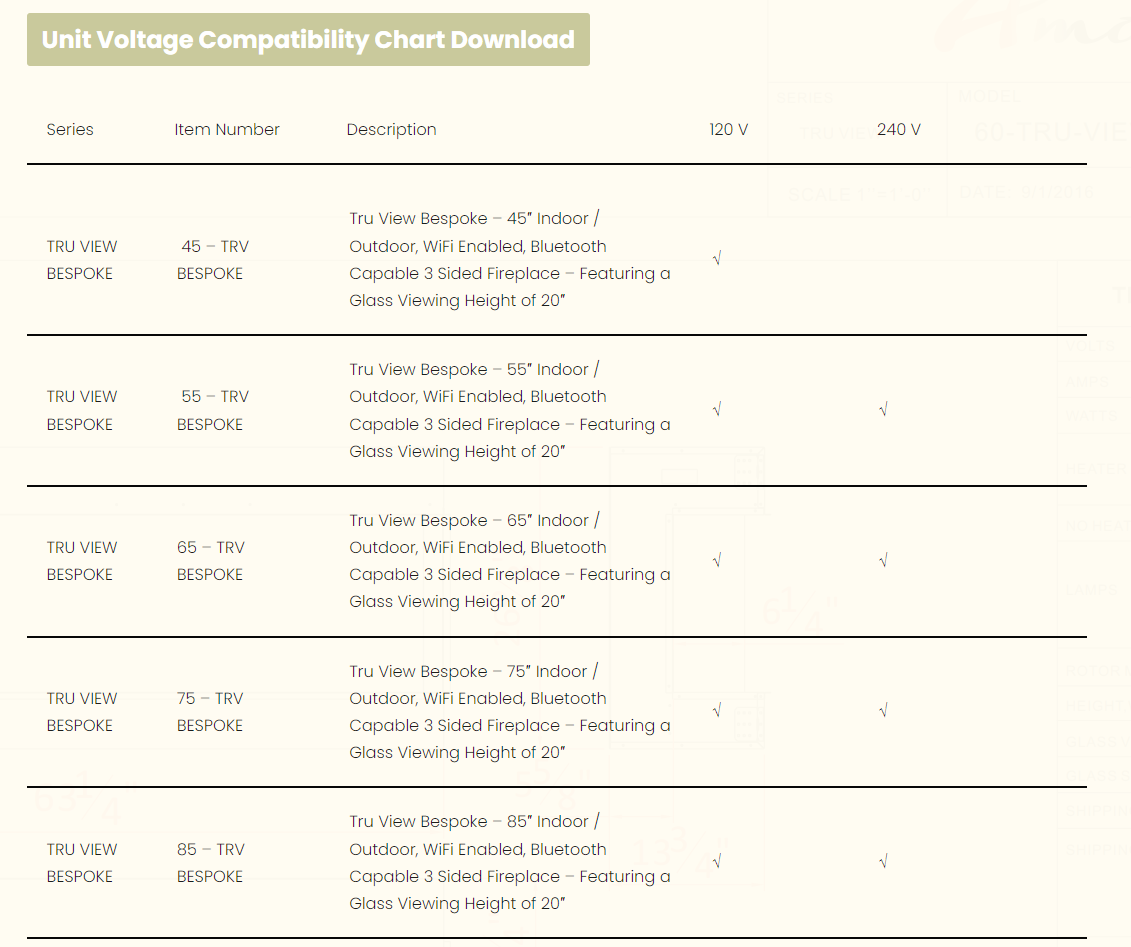
Task: Click the TRU VIEW BESPOKE series cell for 45" row
Action: click(81, 260)
